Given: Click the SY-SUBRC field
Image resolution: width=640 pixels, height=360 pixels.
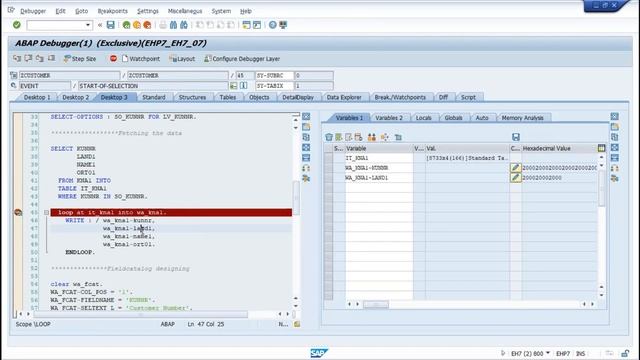Looking at the screenshot, I should pos(274,76).
